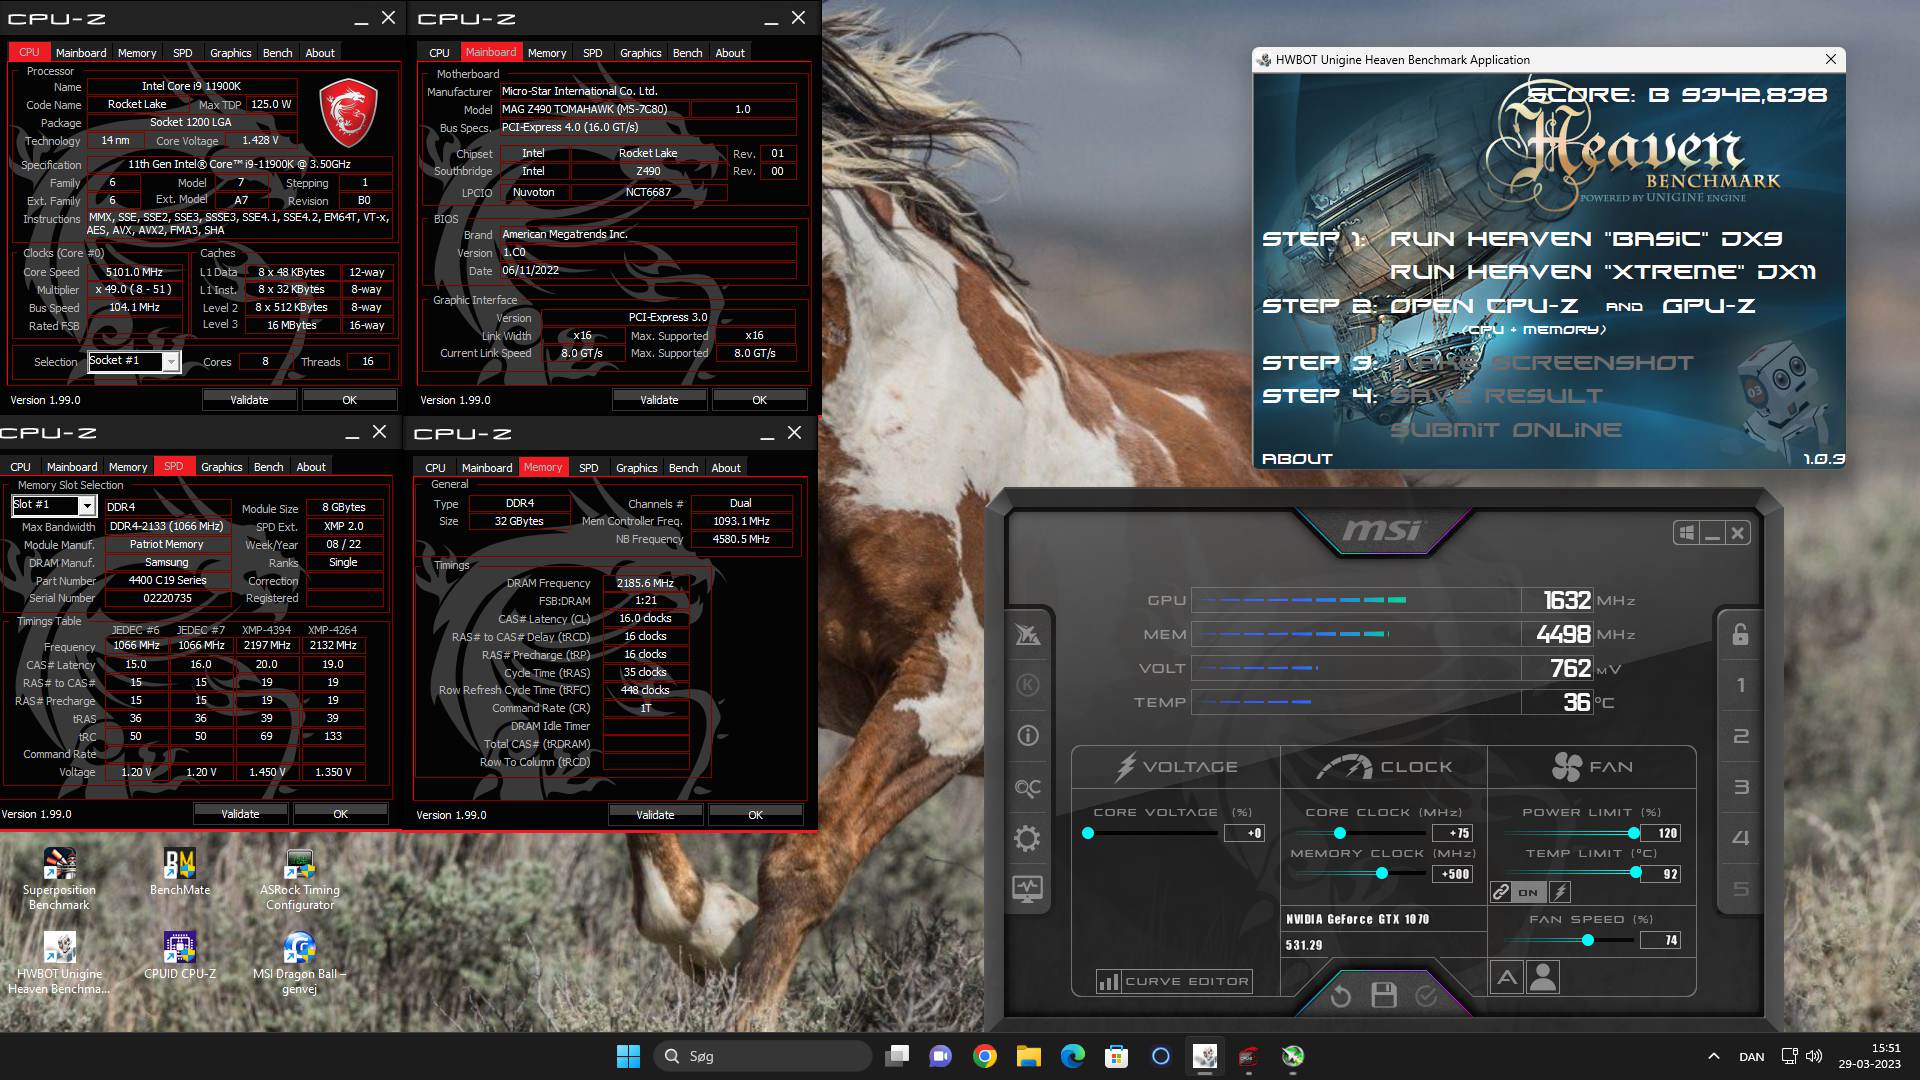Viewport: 1920px width, 1080px height.
Task: Open ASRock Timing Configurator desktop shortcut
Action: [x=300, y=878]
